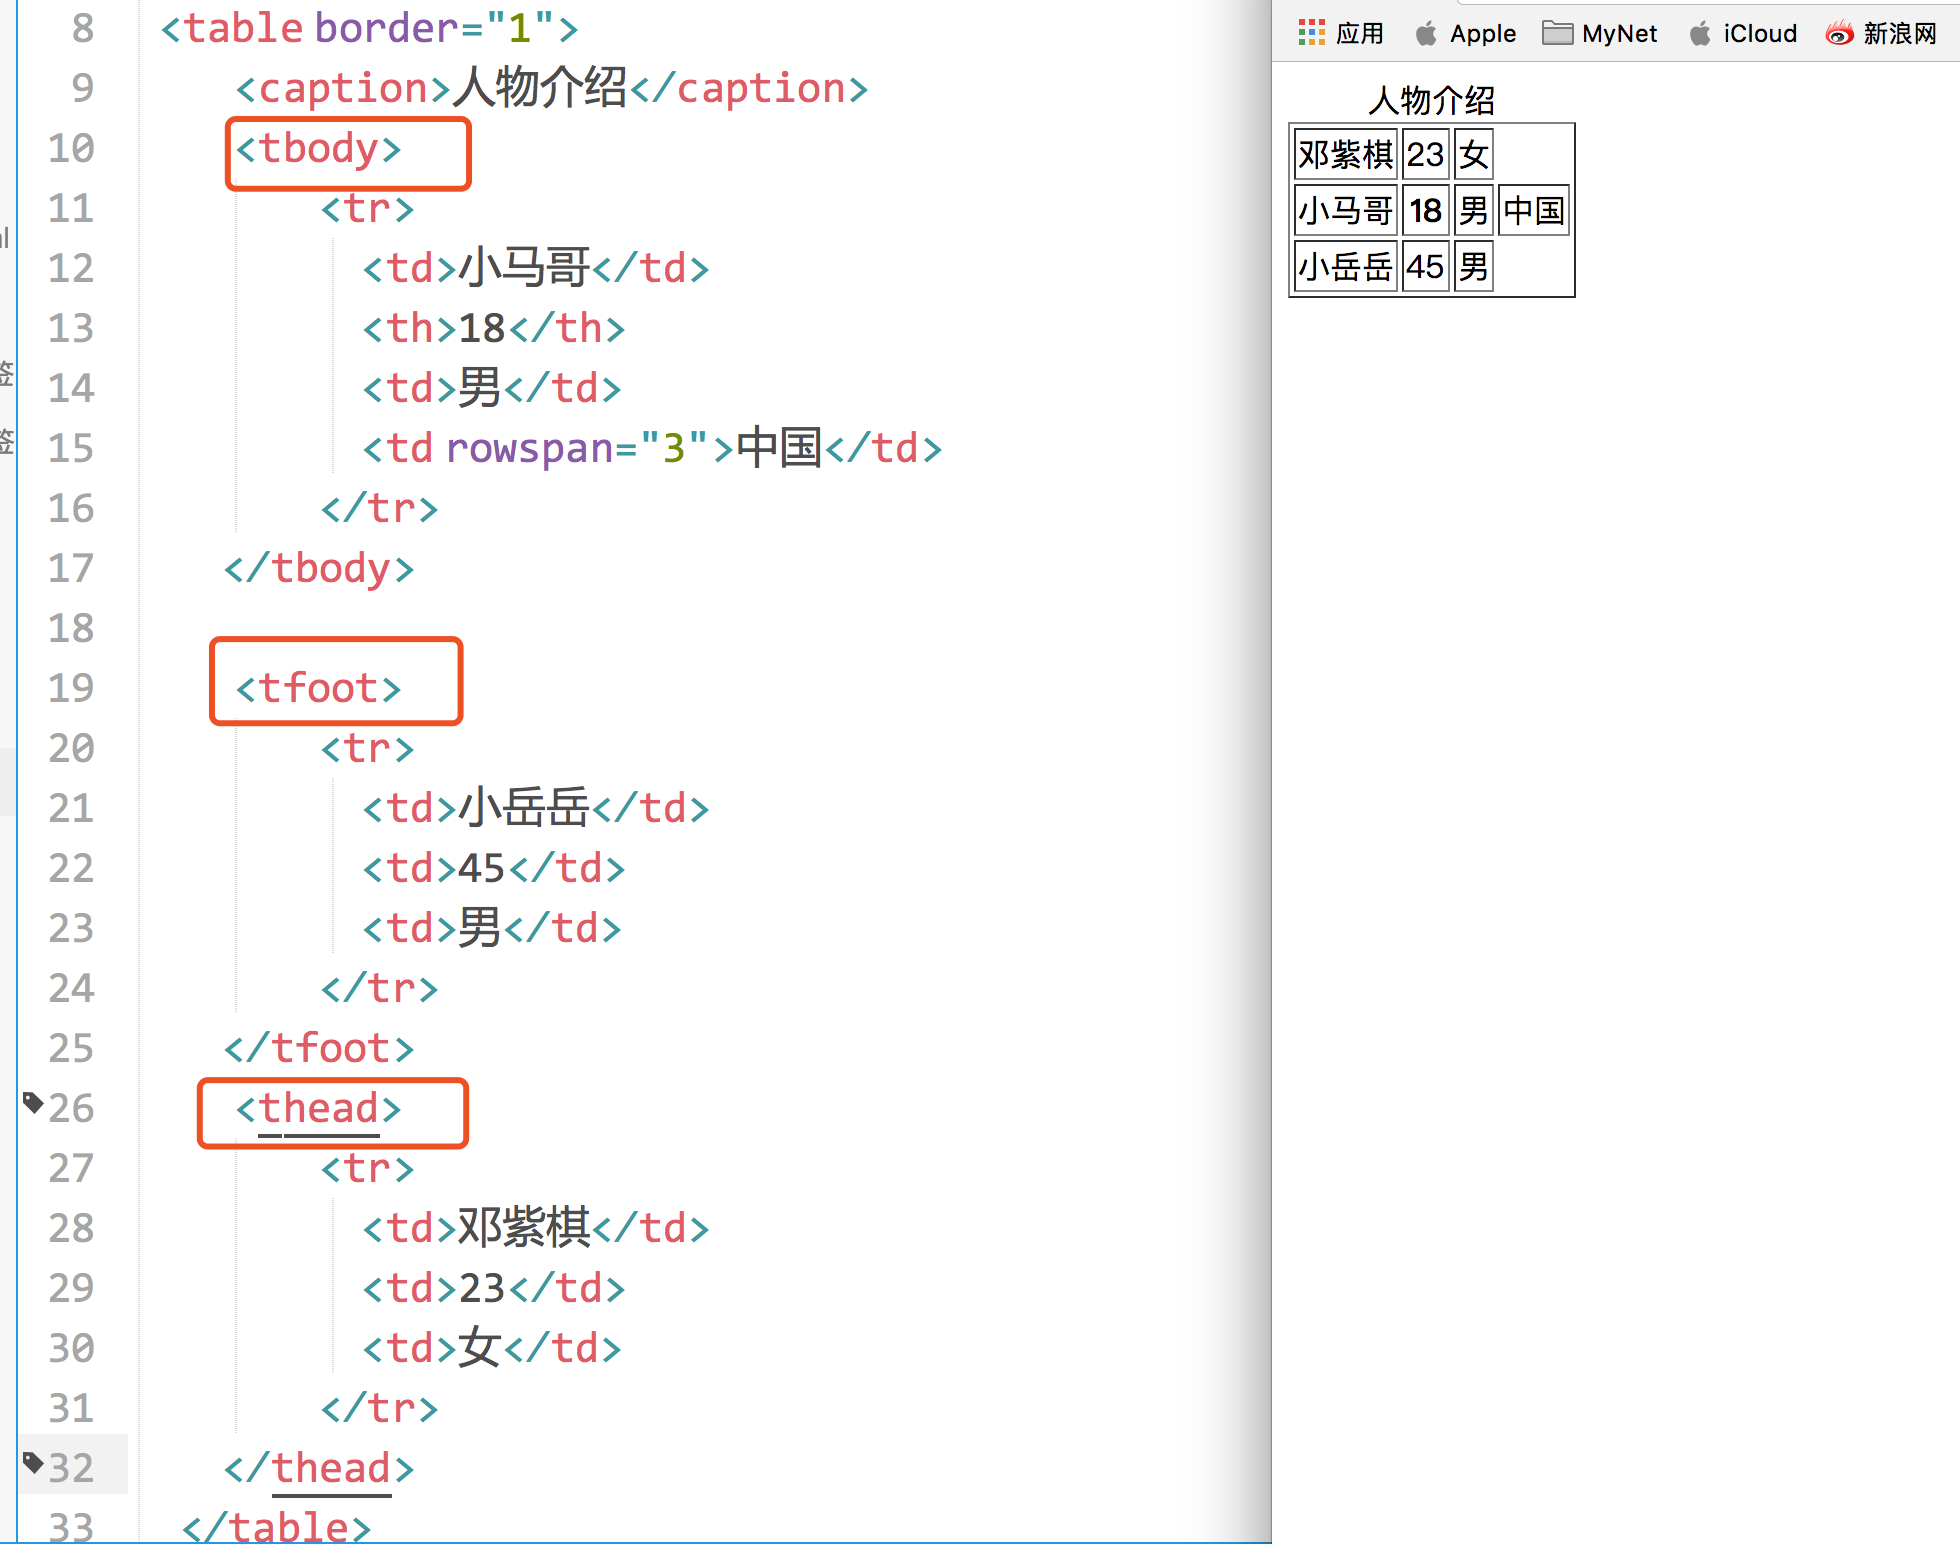Image resolution: width=1960 pixels, height=1544 pixels.
Task: Click the table border attribute on line 8
Action: pos(385,28)
